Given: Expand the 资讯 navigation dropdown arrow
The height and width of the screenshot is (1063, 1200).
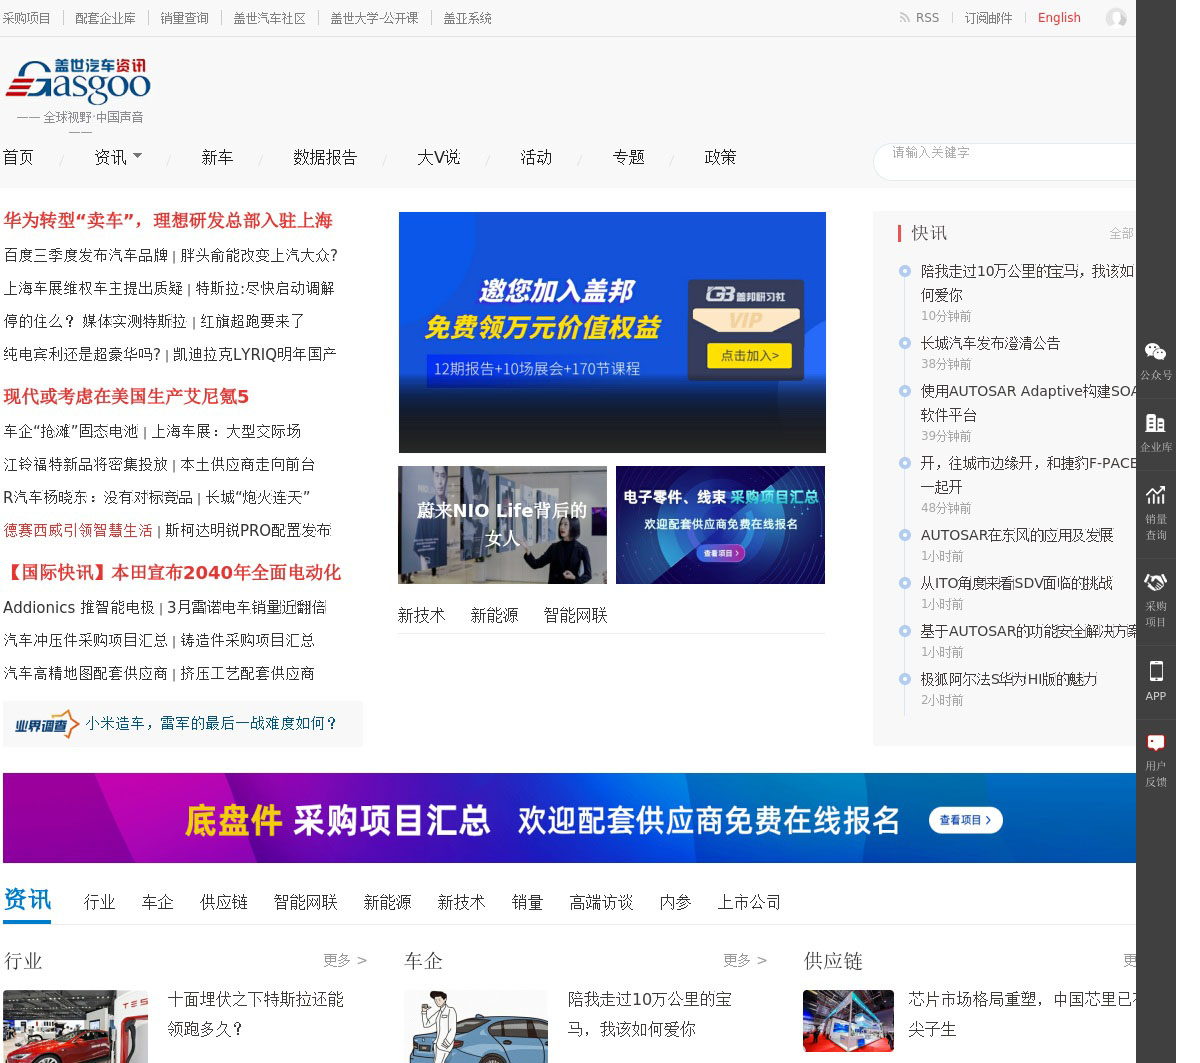Looking at the screenshot, I should pyautogui.click(x=138, y=156).
